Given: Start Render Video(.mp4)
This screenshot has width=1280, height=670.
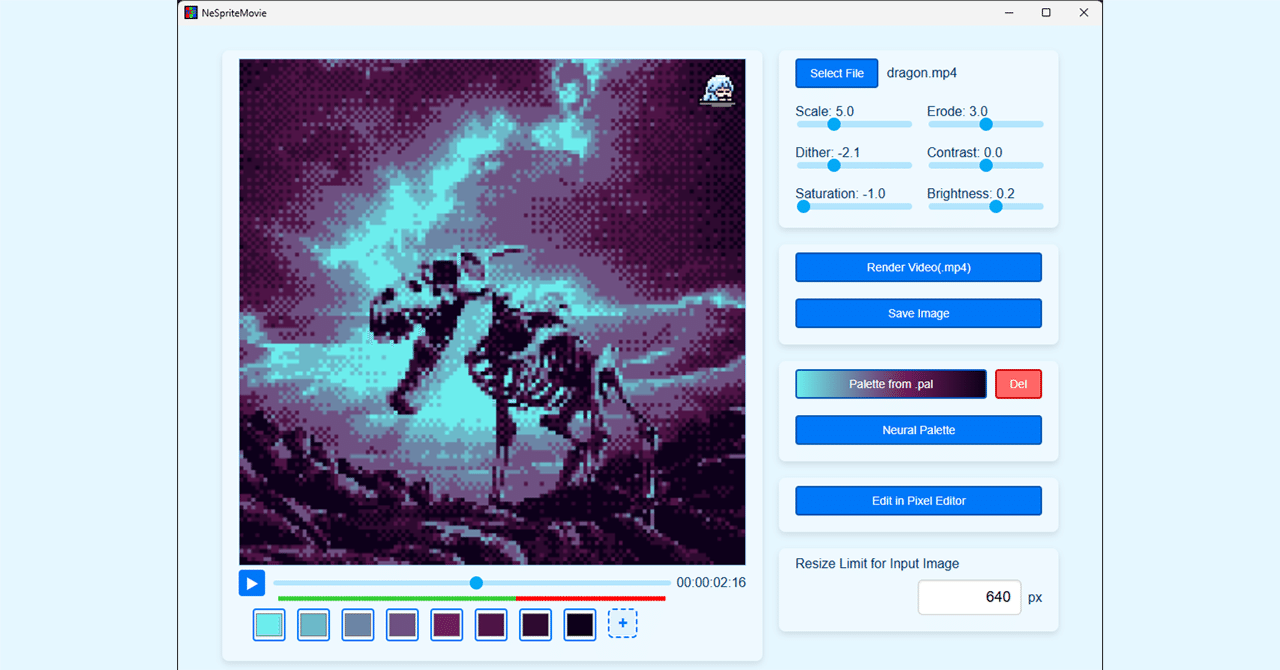Looking at the screenshot, I should [918, 267].
